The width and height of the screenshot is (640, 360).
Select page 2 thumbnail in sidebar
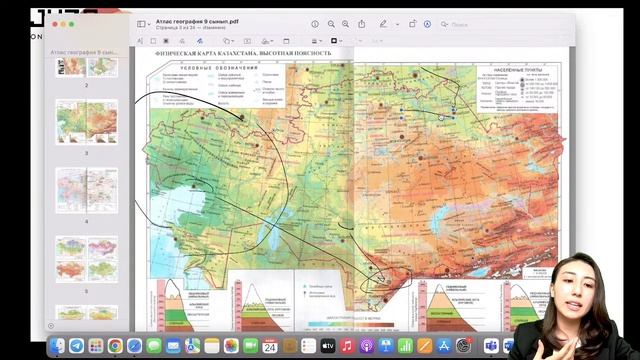(x=87, y=68)
